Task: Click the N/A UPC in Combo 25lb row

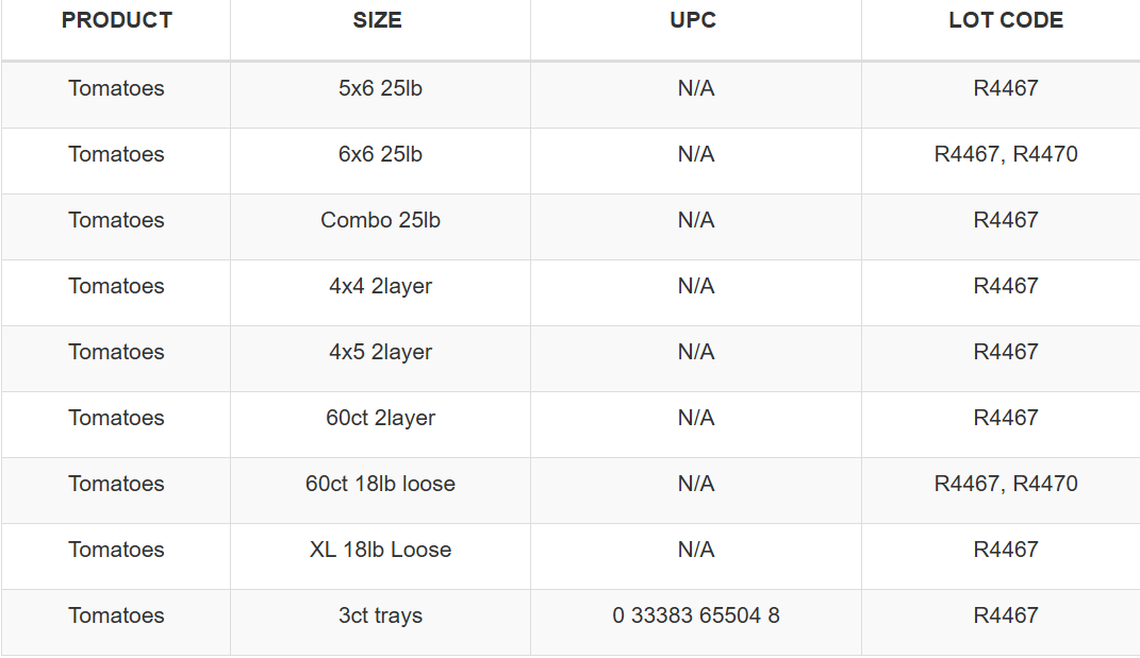Action: 696,221
